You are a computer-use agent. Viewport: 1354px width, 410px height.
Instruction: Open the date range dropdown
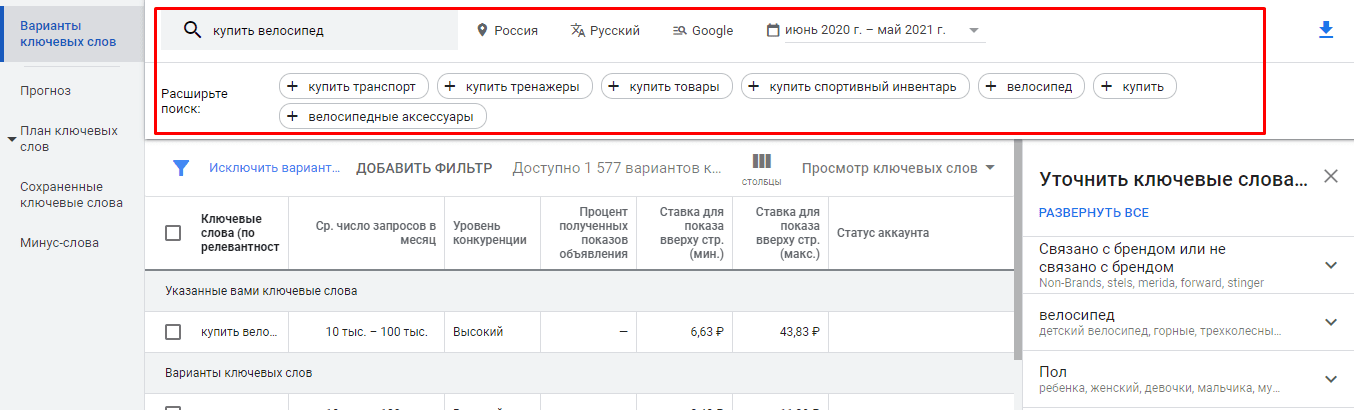875,31
